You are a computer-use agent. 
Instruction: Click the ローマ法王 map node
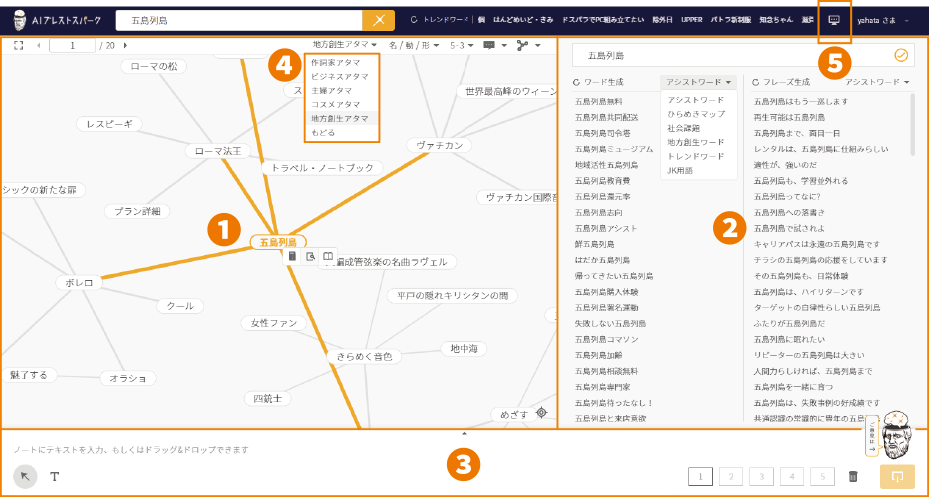coord(218,151)
